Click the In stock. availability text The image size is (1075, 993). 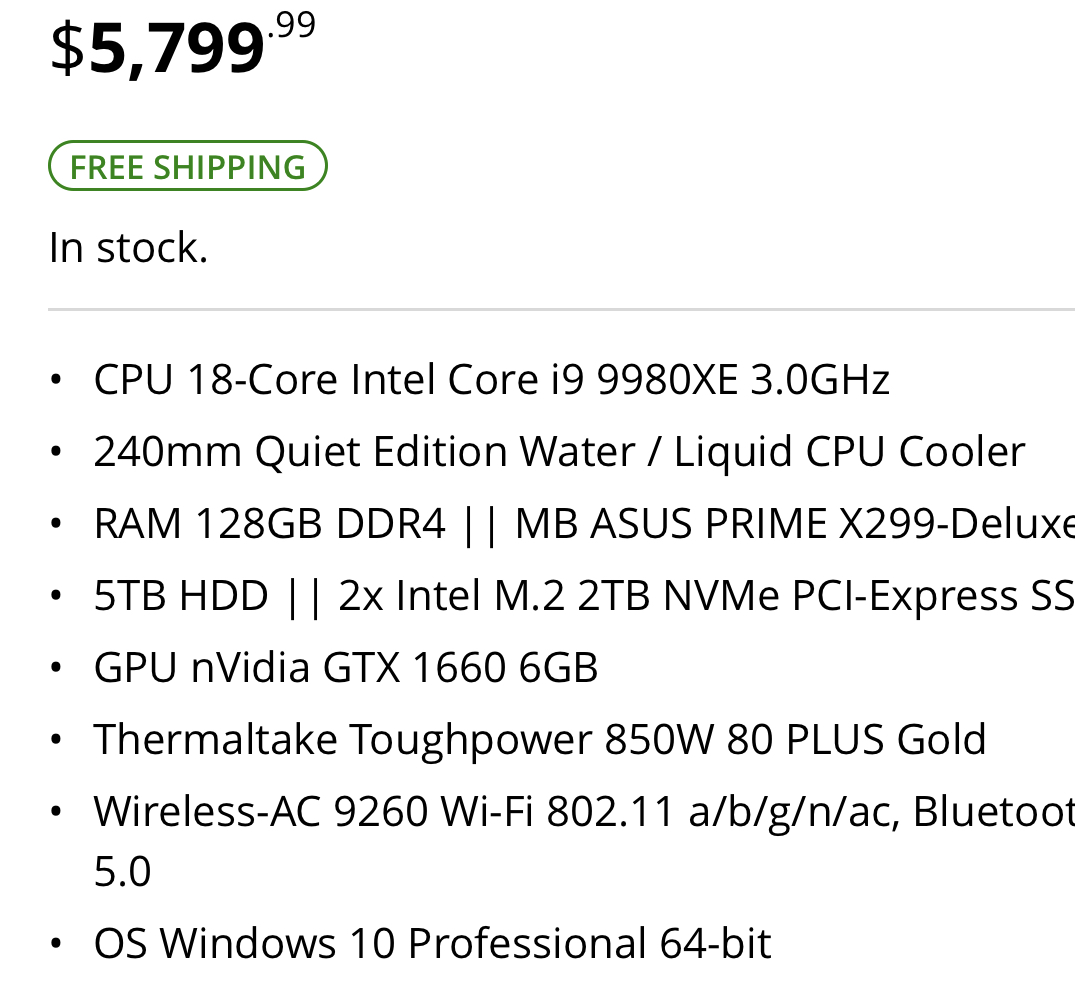coord(128,247)
